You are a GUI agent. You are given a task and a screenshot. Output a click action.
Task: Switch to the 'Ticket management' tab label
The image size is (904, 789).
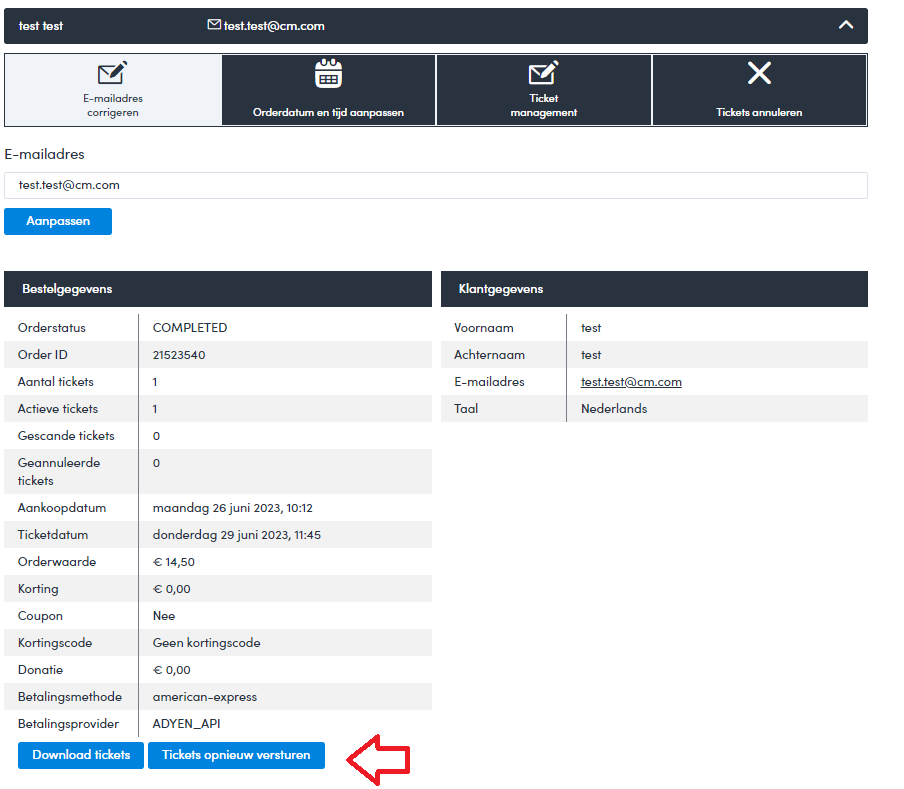tap(543, 106)
